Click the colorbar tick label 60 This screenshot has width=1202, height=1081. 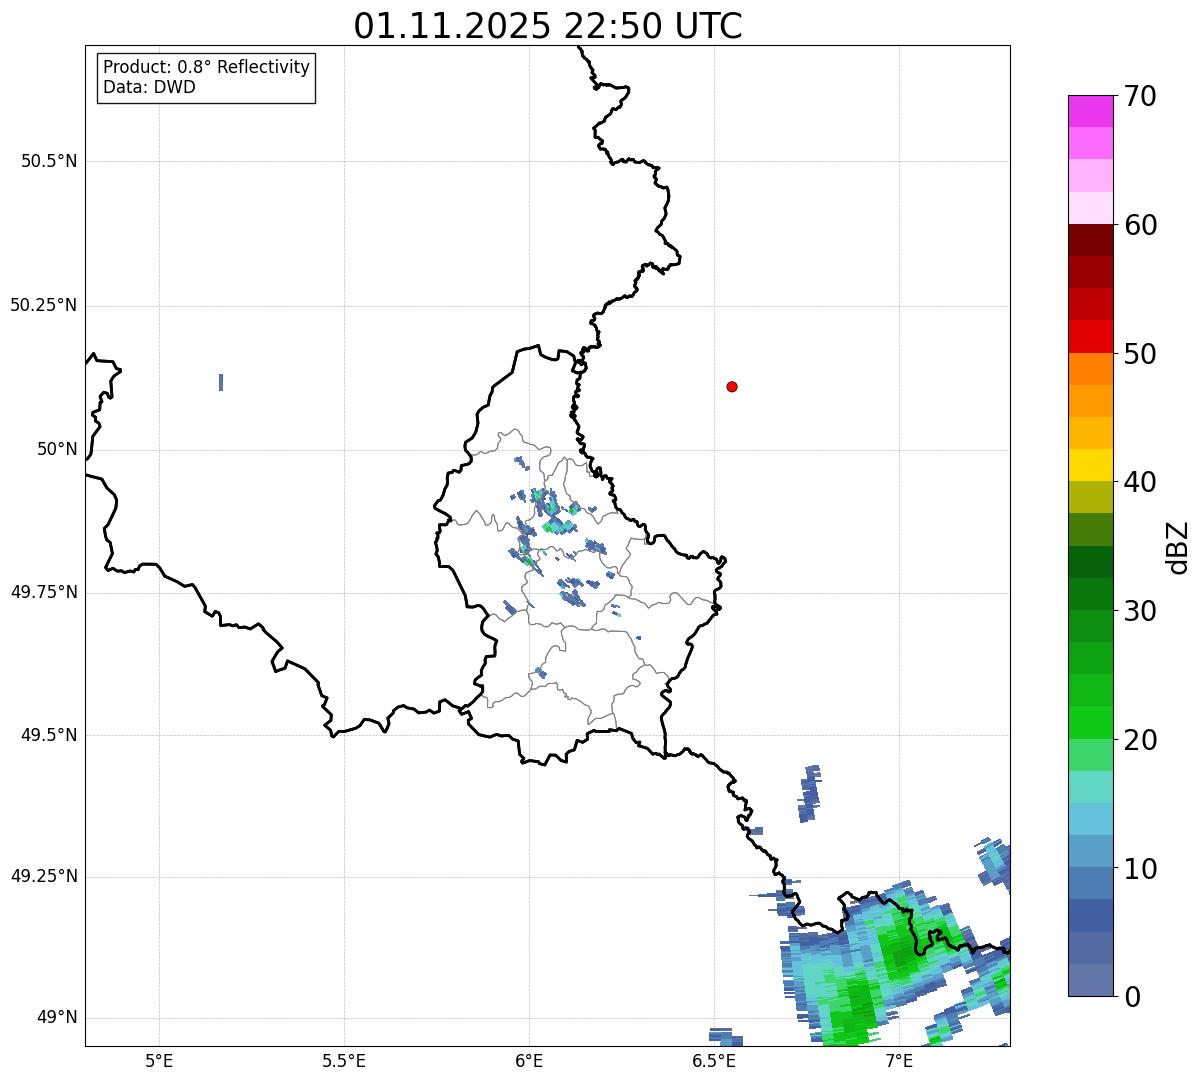pos(1140,225)
